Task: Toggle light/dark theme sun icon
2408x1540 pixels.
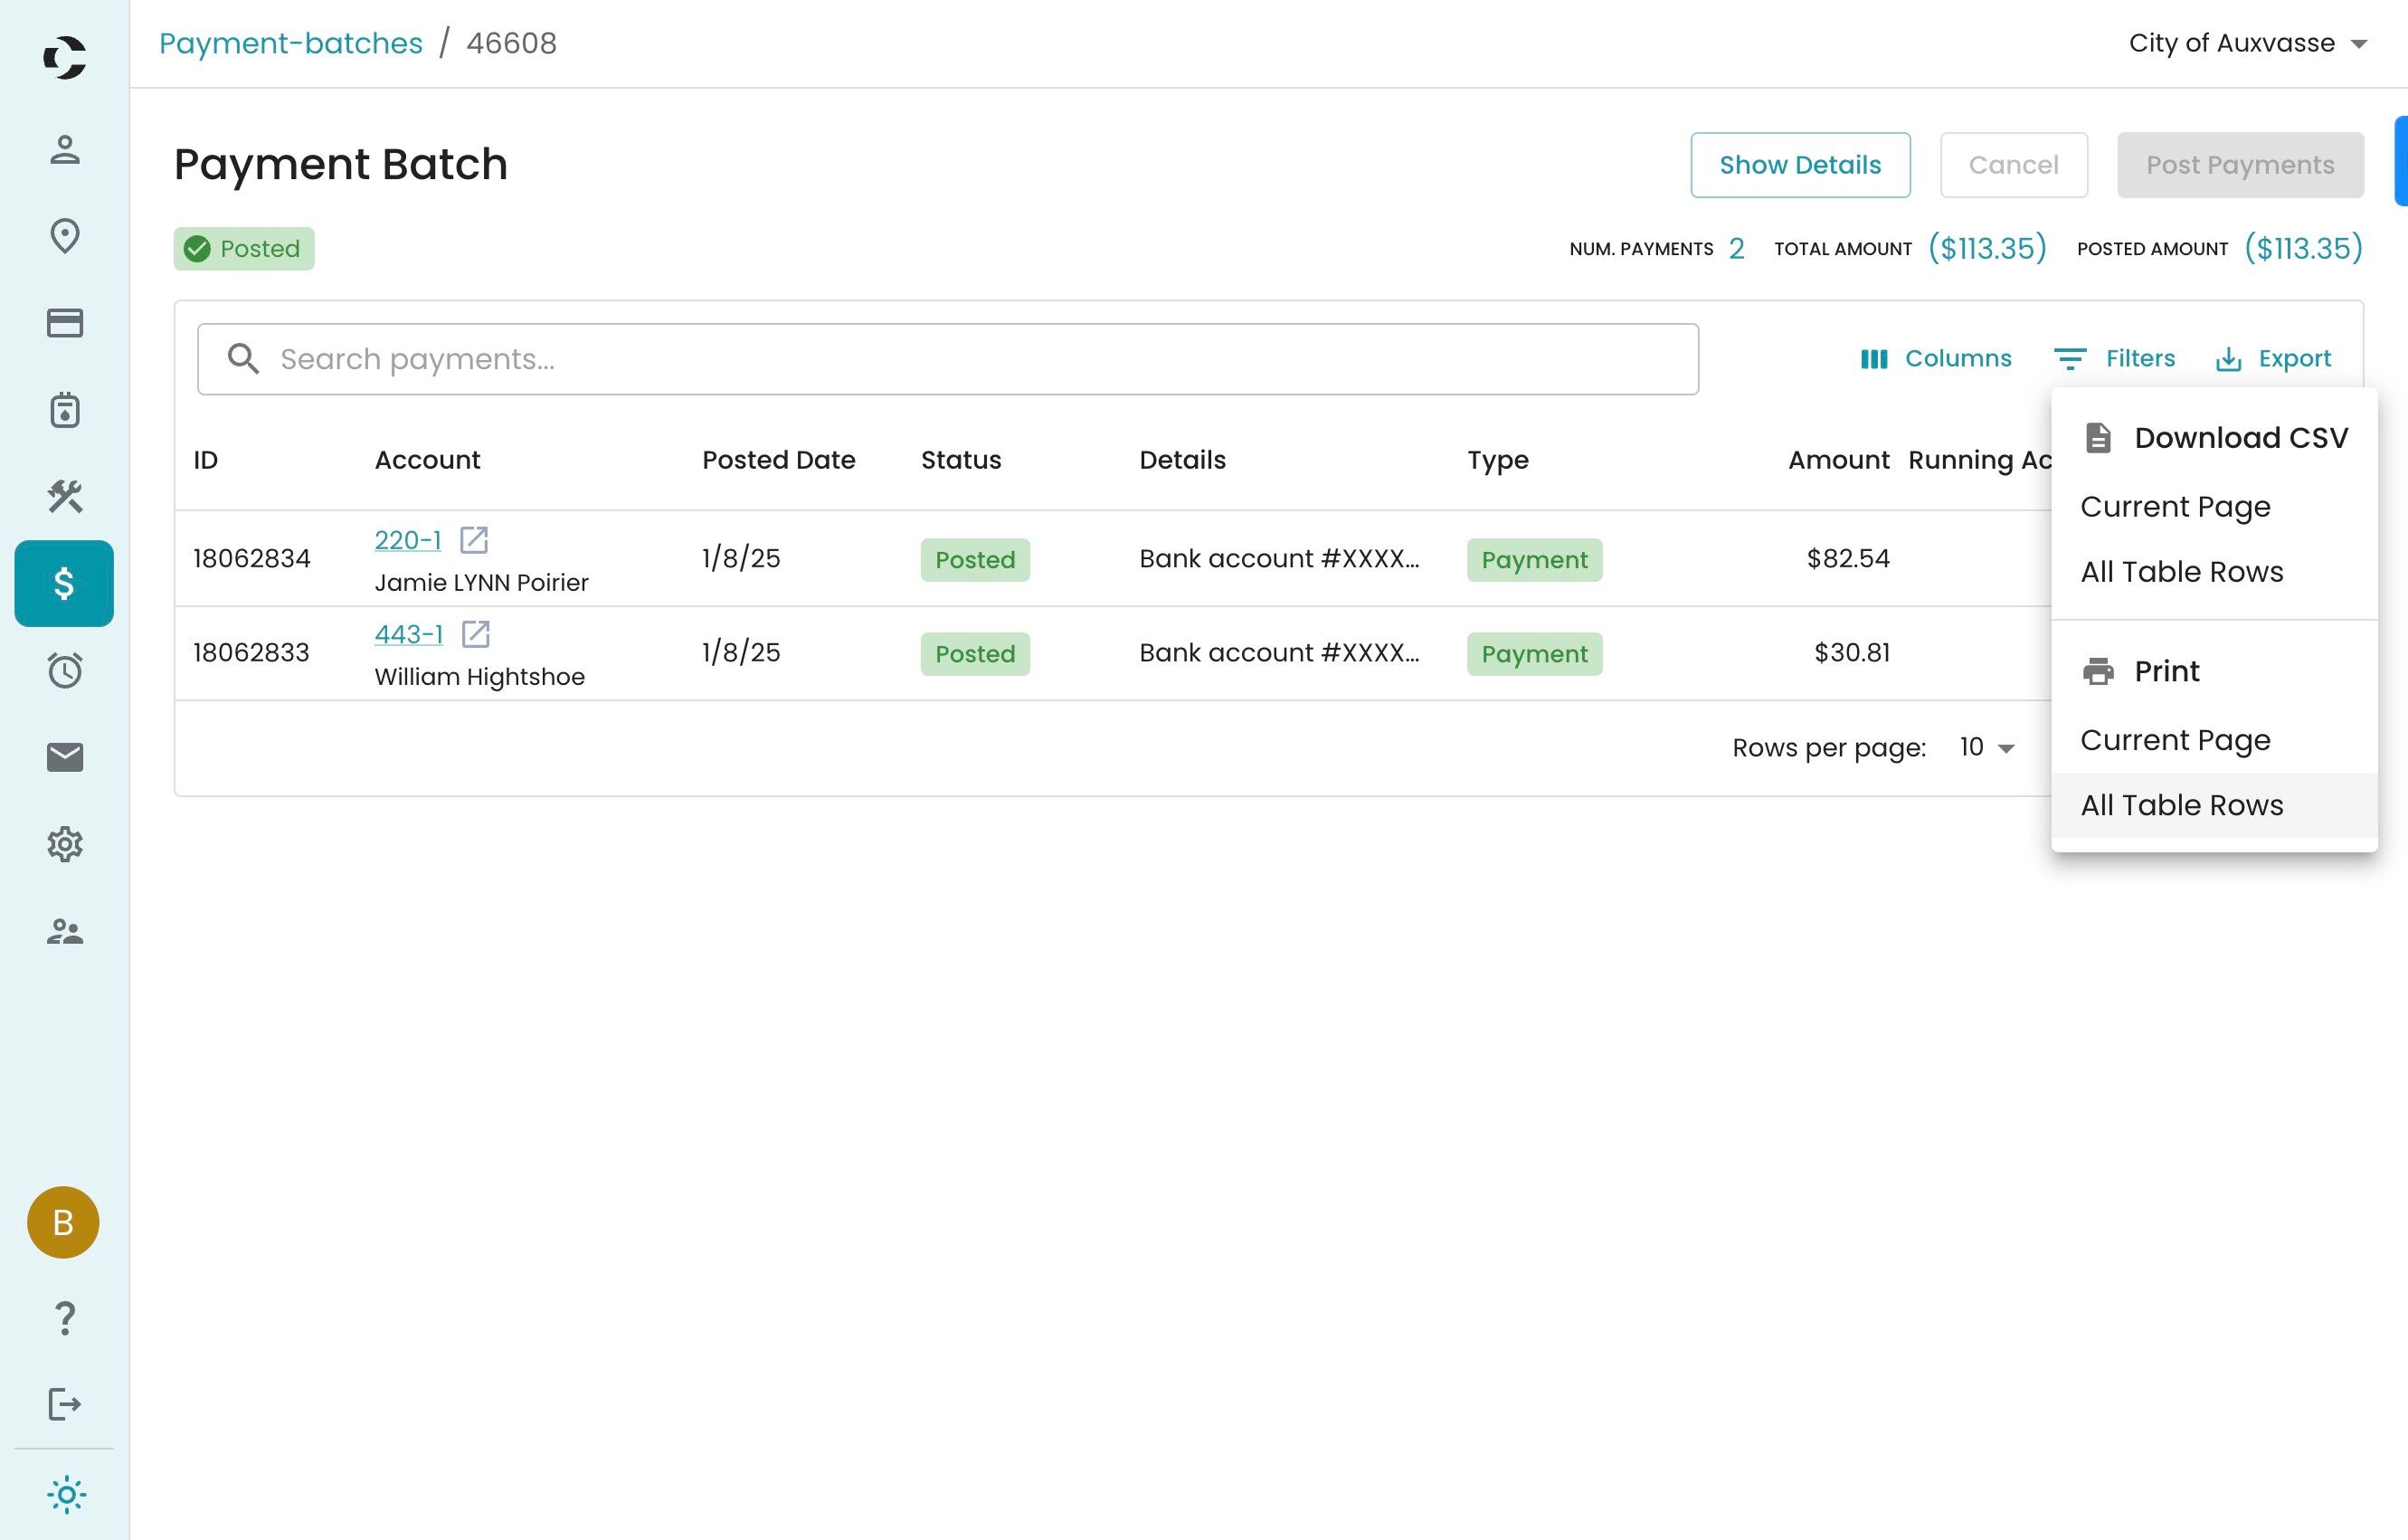Action: (66, 1494)
